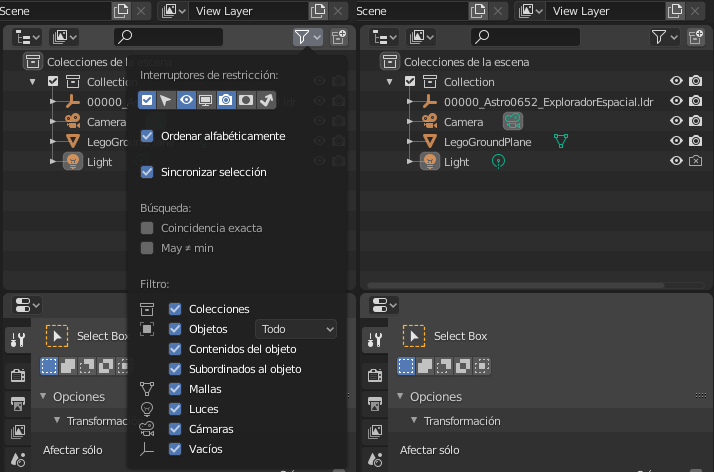Open editor type menu in left outliner
This screenshot has height=472, width=714.
[27, 37]
